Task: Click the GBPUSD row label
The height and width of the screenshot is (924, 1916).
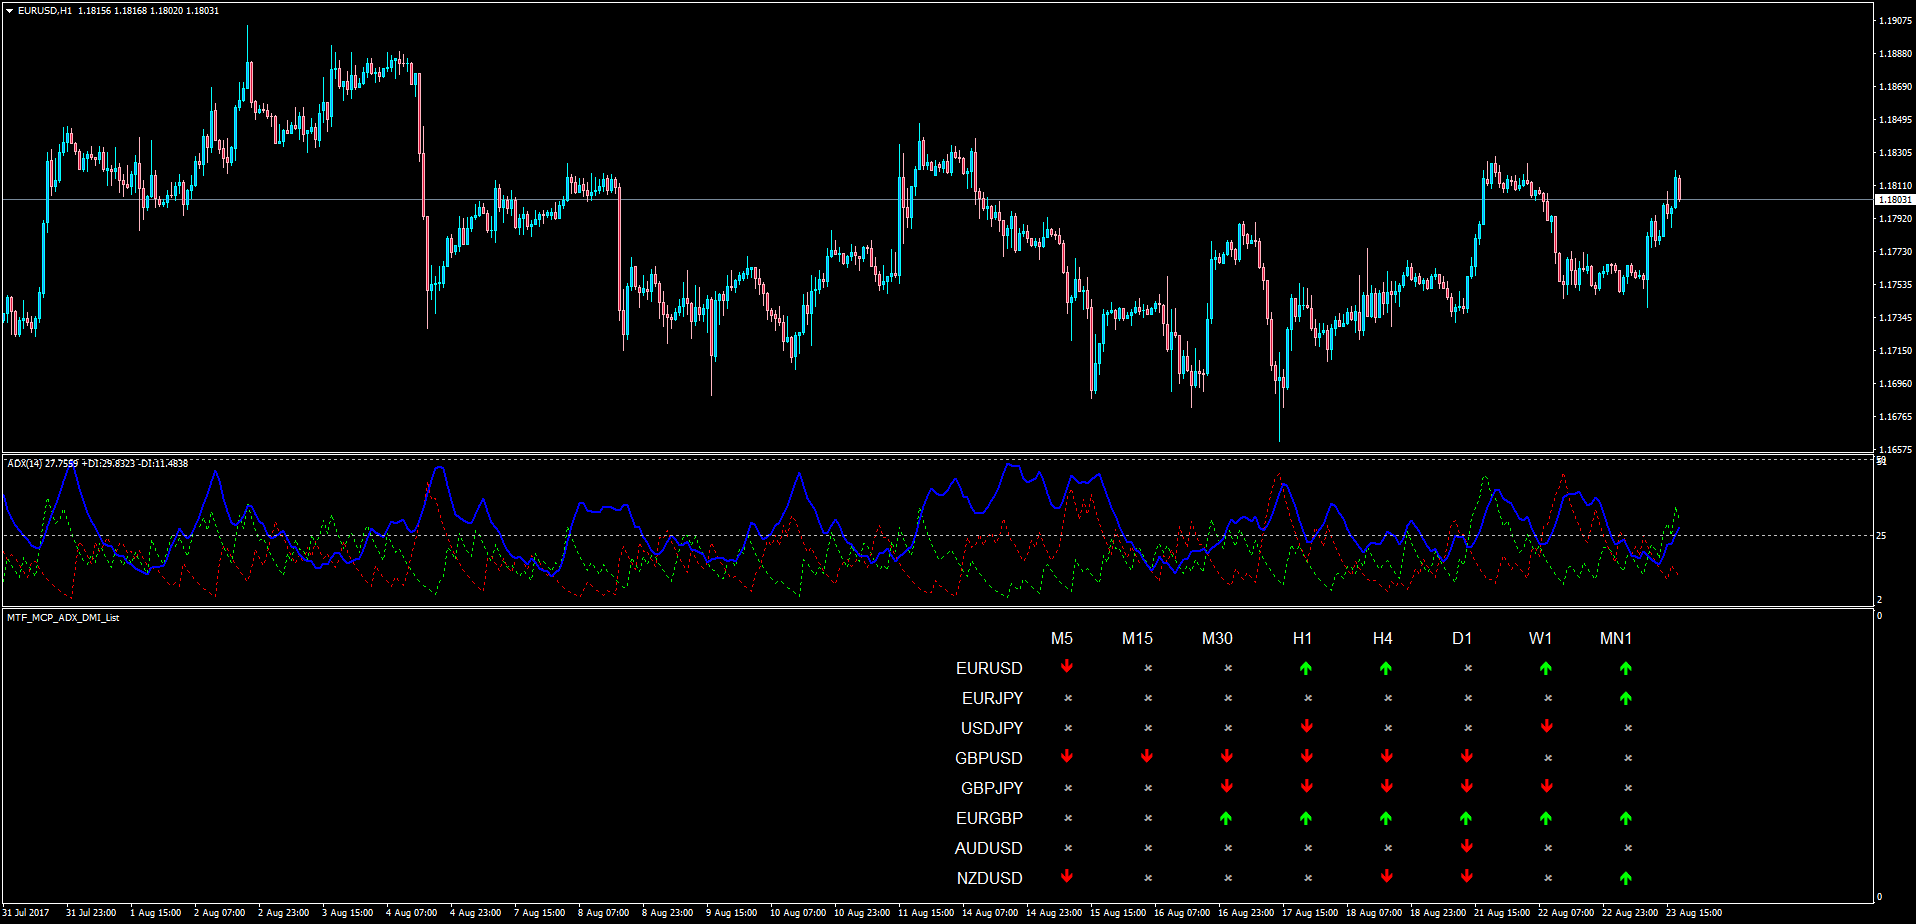Action: click(989, 758)
